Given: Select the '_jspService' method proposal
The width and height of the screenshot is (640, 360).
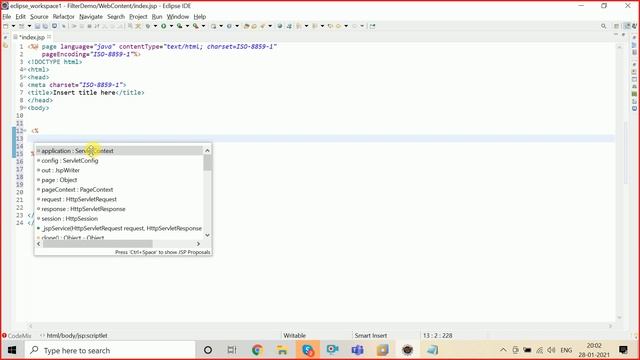Looking at the screenshot, I should [119, 228].
